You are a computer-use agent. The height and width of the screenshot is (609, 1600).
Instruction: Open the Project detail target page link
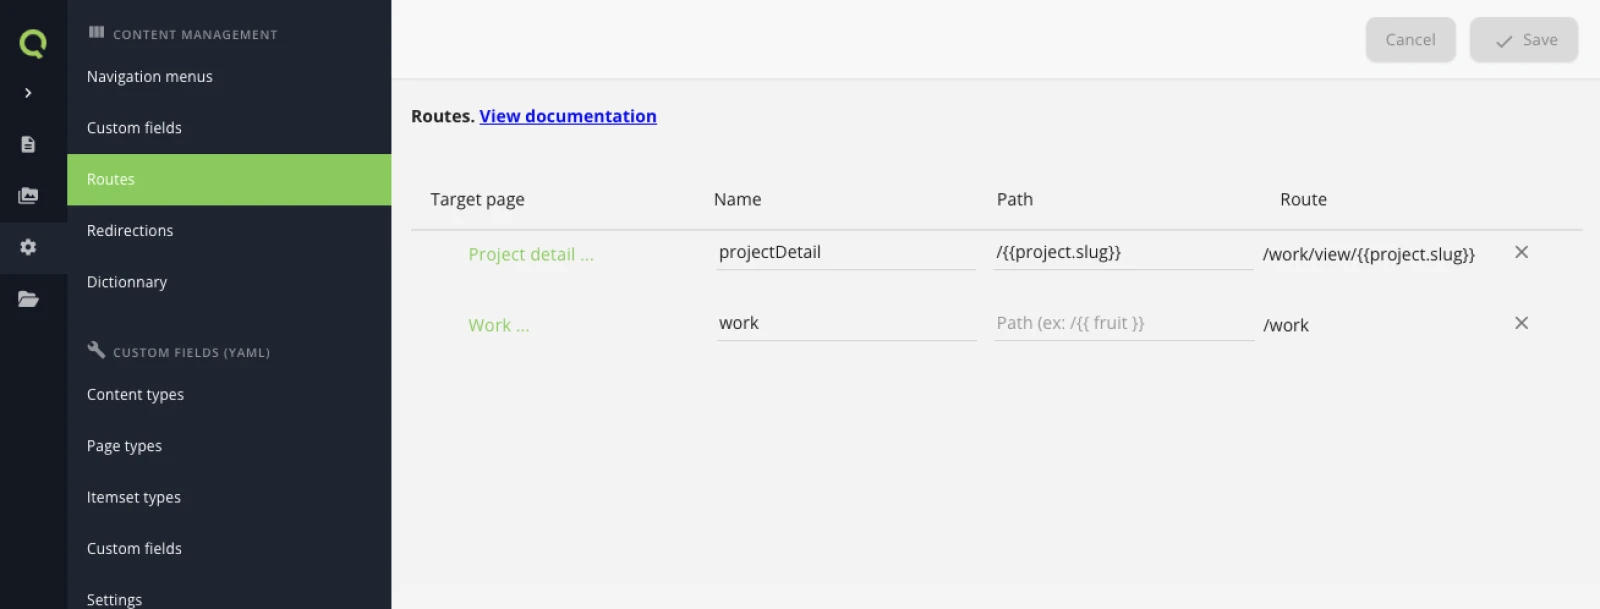coord(531,255)
